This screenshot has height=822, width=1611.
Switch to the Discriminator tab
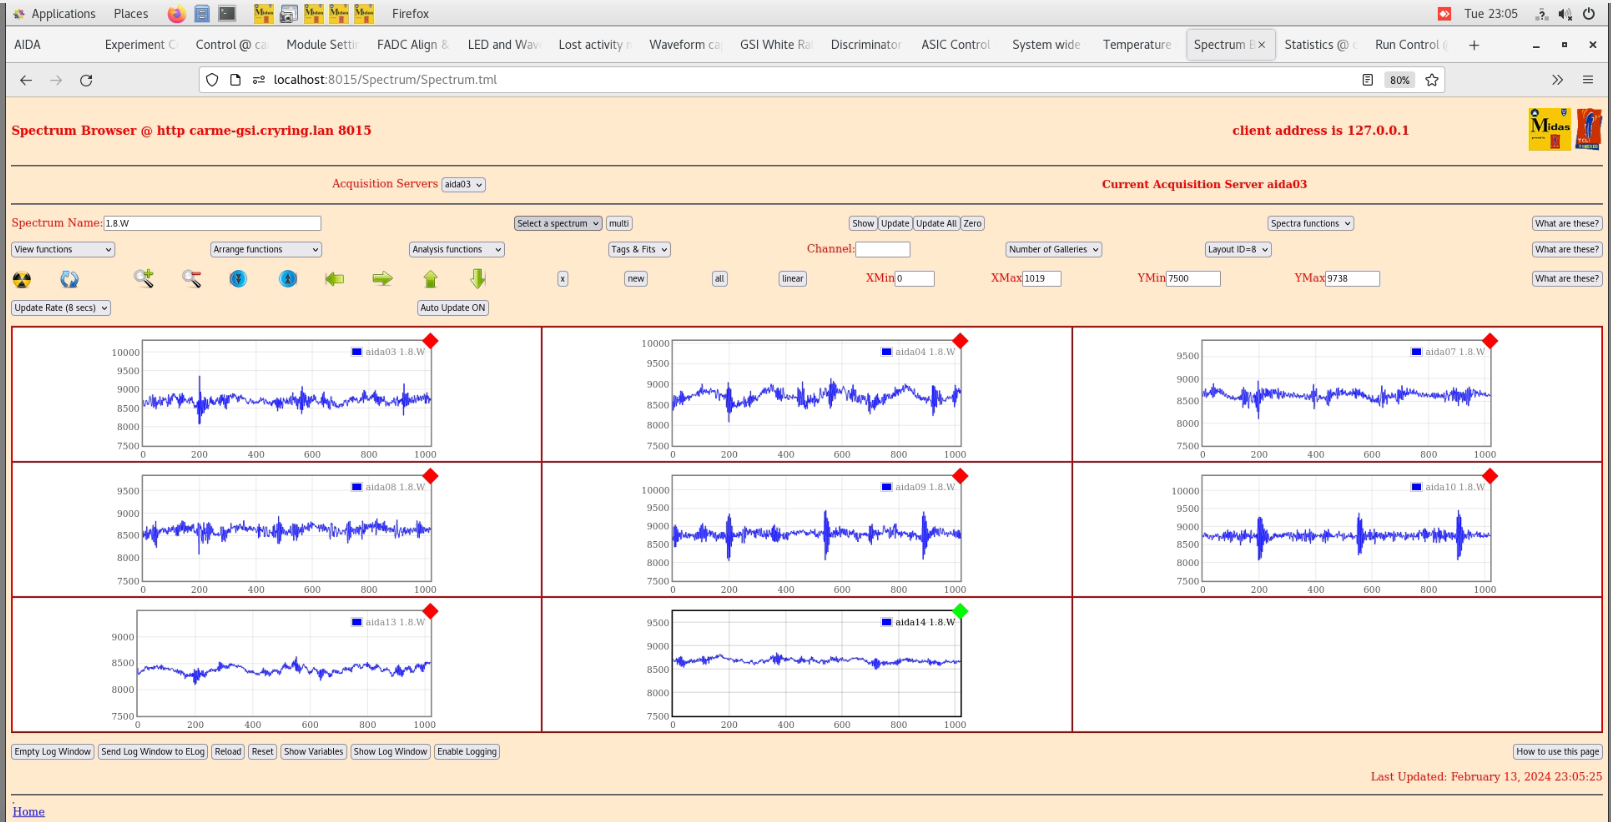(866, 45)
